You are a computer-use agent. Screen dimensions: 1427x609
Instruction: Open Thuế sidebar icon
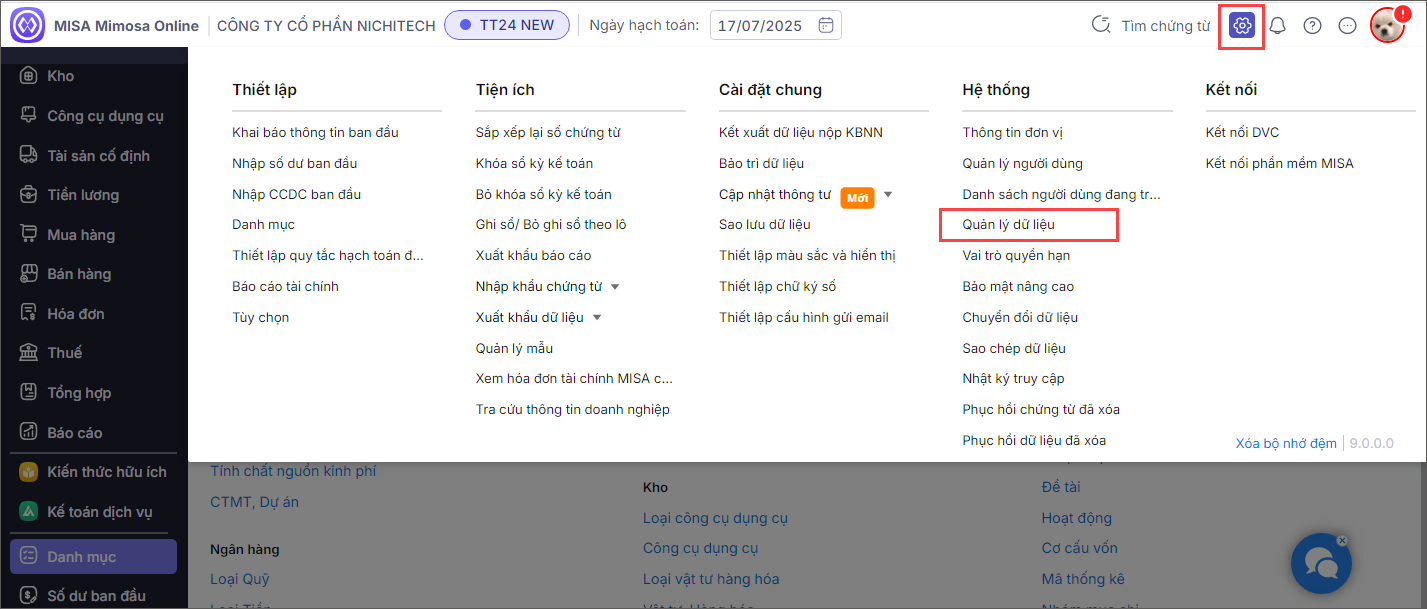[29, 352]
